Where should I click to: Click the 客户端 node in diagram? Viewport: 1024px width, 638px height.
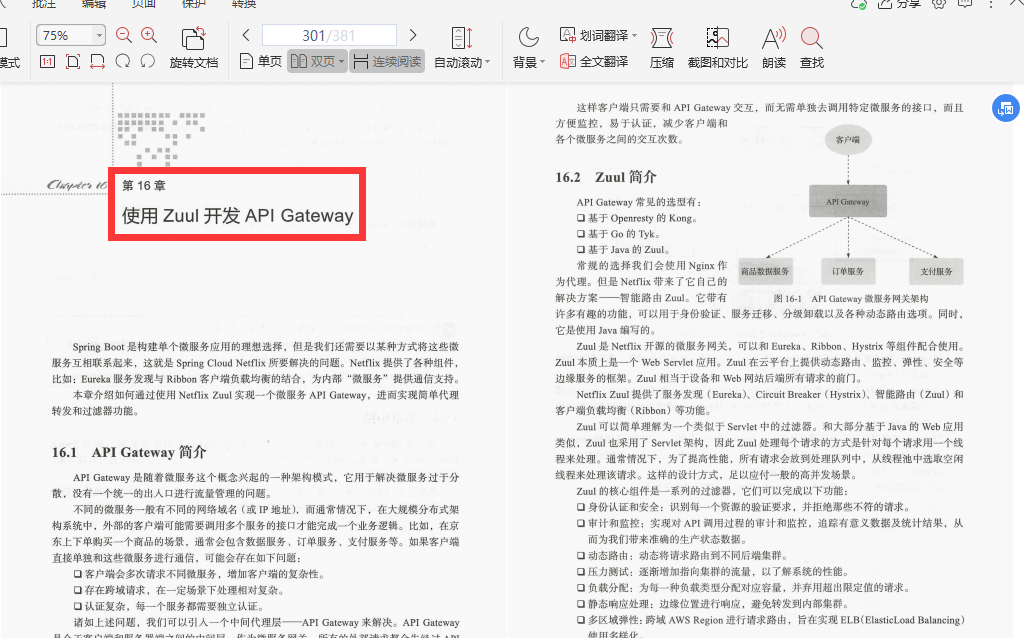[x=848, y=140]
